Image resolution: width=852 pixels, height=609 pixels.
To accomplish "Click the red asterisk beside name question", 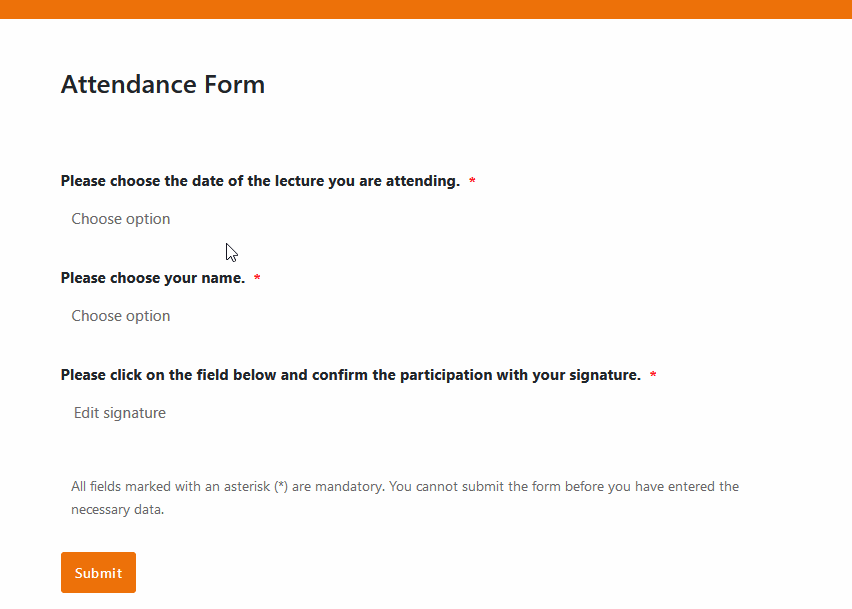I will click(258, 278).
